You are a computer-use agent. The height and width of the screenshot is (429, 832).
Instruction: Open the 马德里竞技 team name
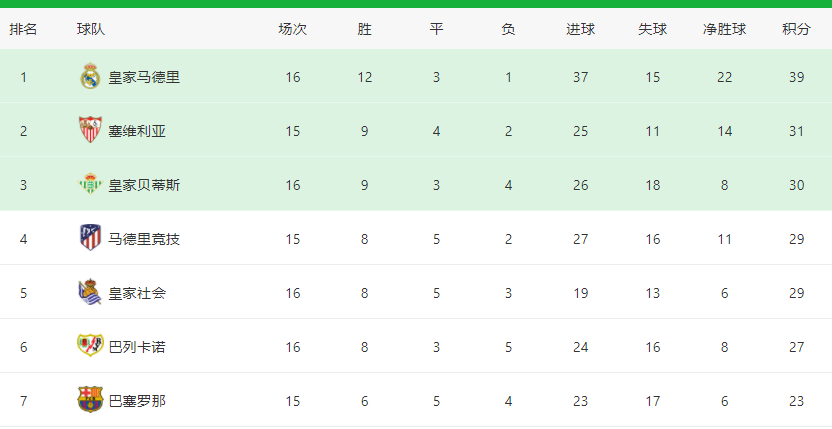coord(144,239)
